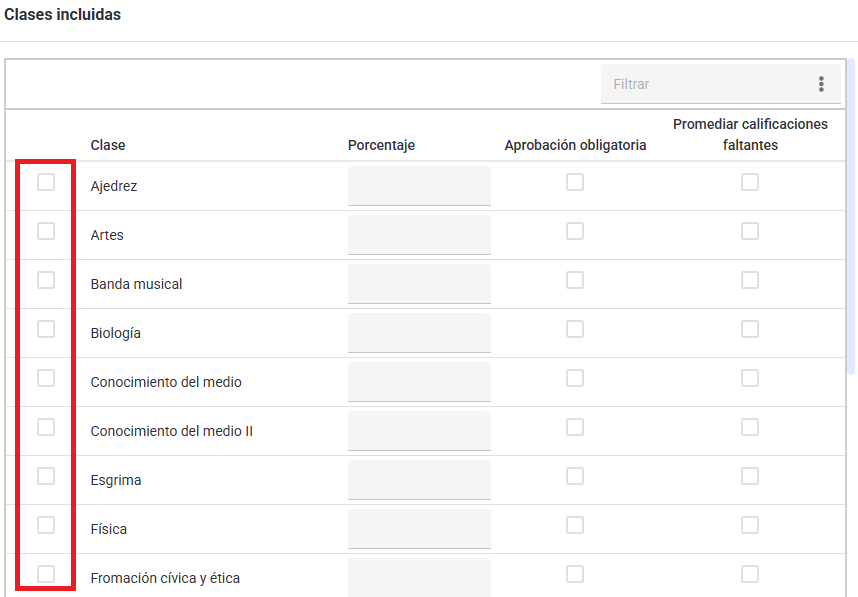This screenshot has width=858, height=597.
Task: Tick the Banda musical row checkbox
Action: pos(46,280)
